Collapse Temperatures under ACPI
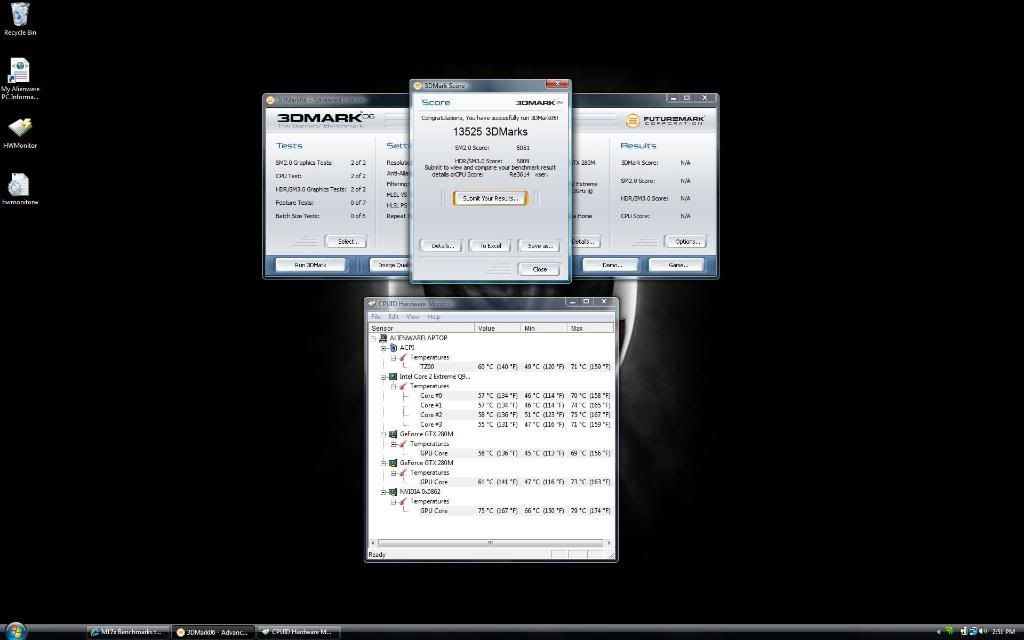This screenshot has width=1024, height=640. 394,358
